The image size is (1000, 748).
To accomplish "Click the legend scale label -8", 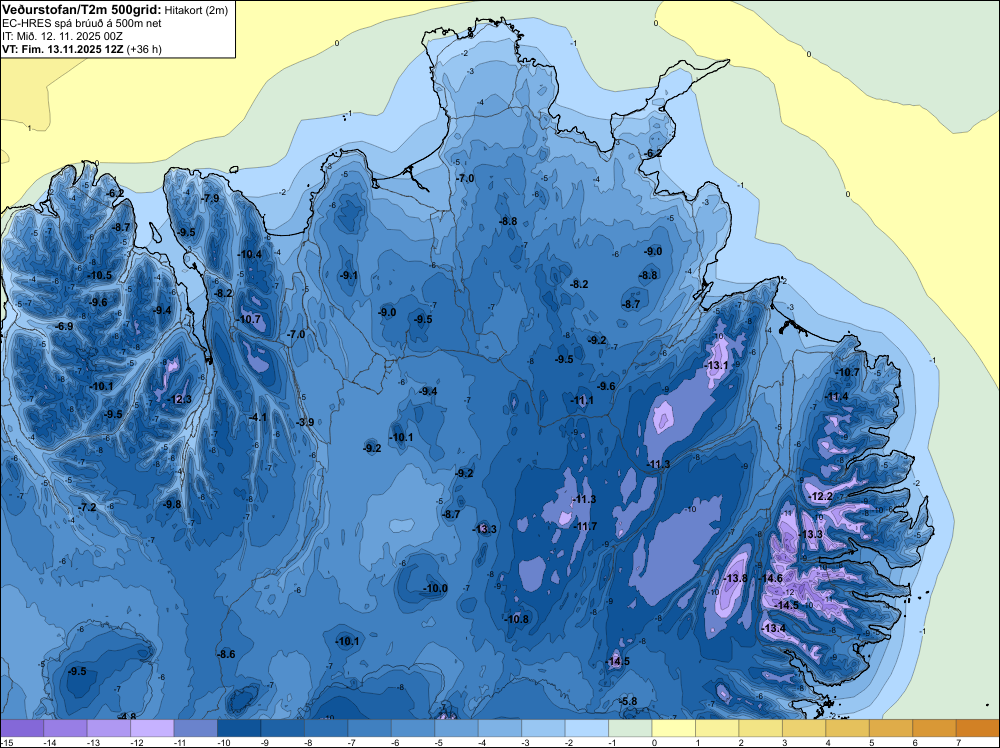I will (309, 742).
